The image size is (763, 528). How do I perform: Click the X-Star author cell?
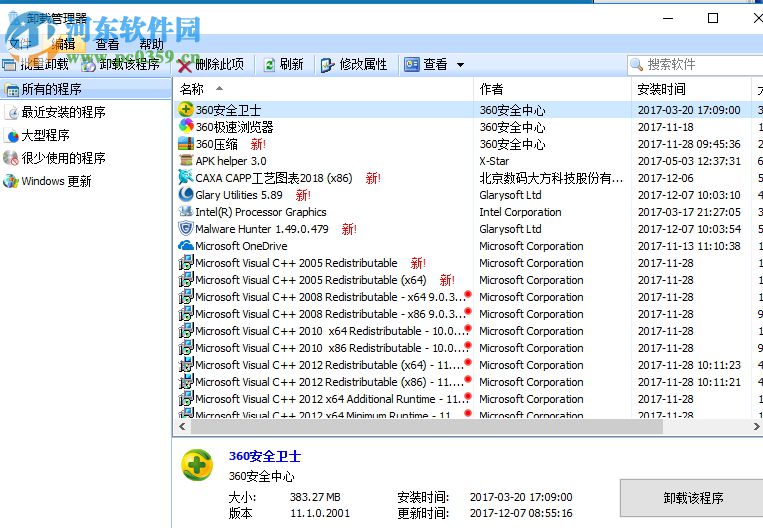(494, 161)
